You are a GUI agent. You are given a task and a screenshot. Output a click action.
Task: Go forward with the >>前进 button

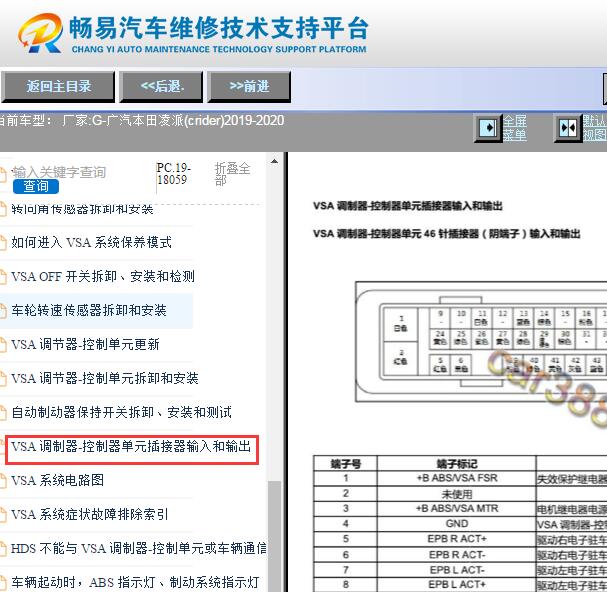coord(249,86)
